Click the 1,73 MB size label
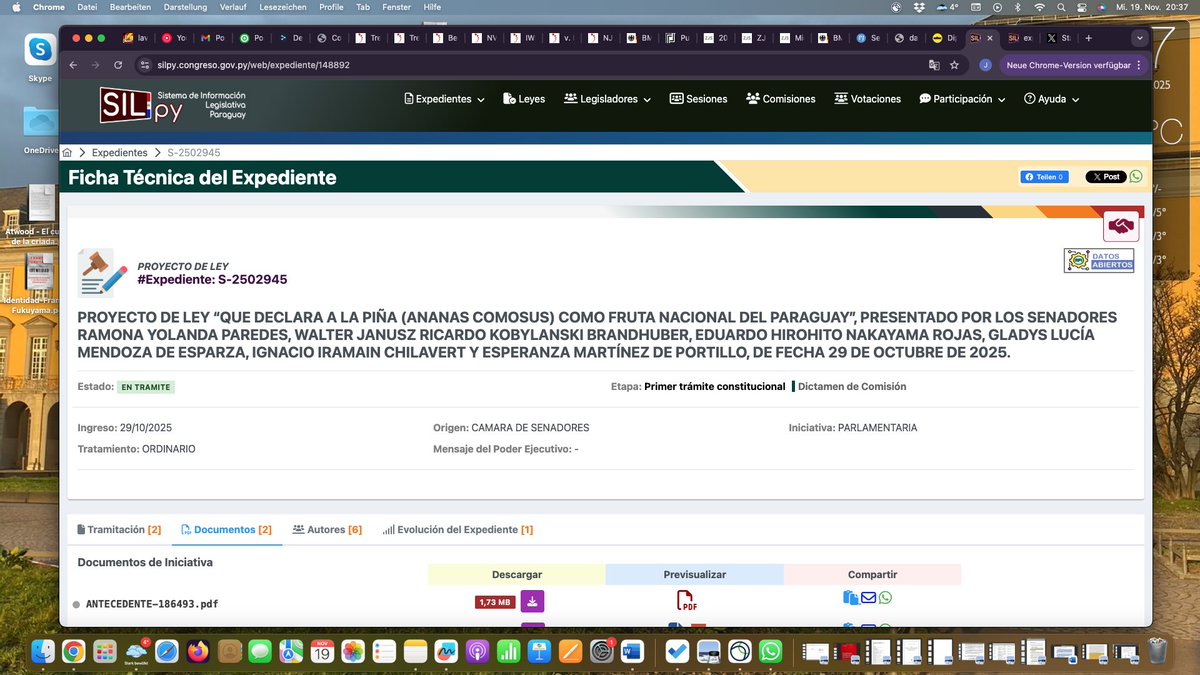This screenshot has width=1200, height=675. [495, 602]
